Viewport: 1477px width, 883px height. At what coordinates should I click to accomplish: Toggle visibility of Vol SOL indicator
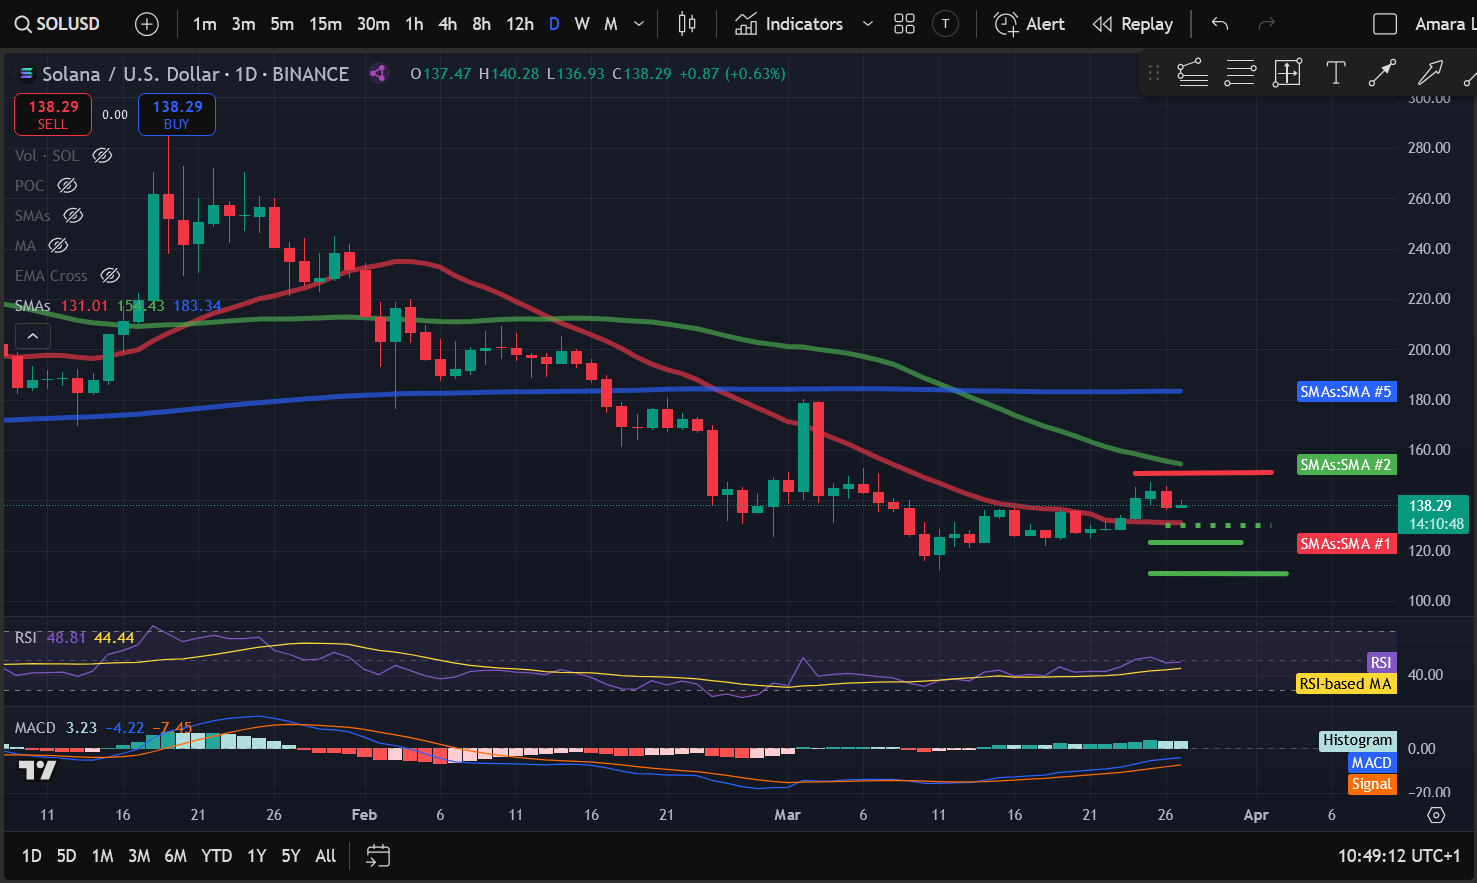pos(102,155)
